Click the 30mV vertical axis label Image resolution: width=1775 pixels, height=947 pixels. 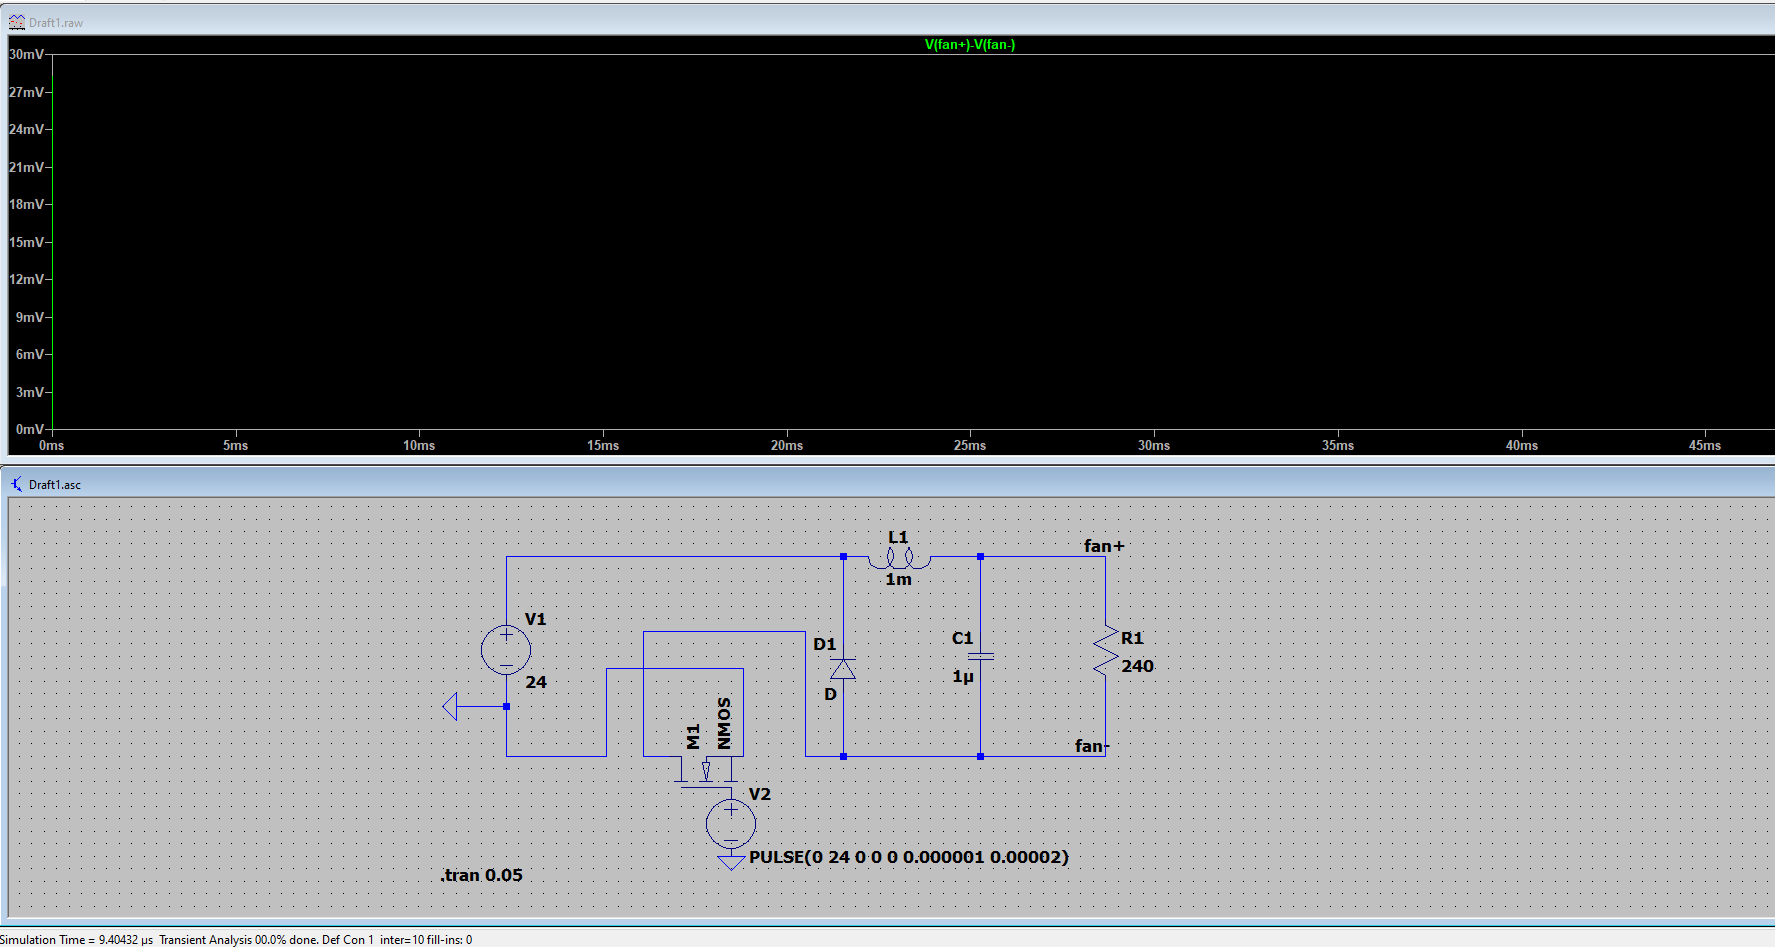pyautogui.click(x=27, y=54)
